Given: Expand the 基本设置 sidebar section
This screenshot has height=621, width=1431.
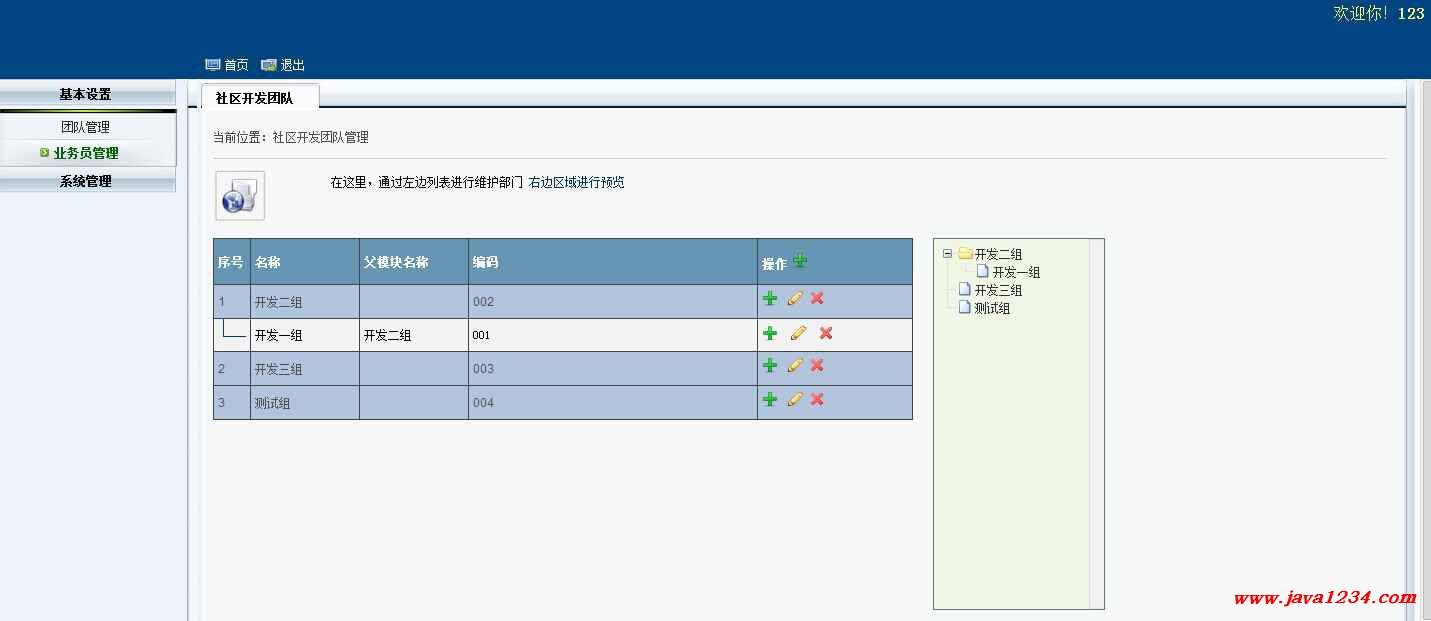Looking at the screenshot, I should (86, 94).
